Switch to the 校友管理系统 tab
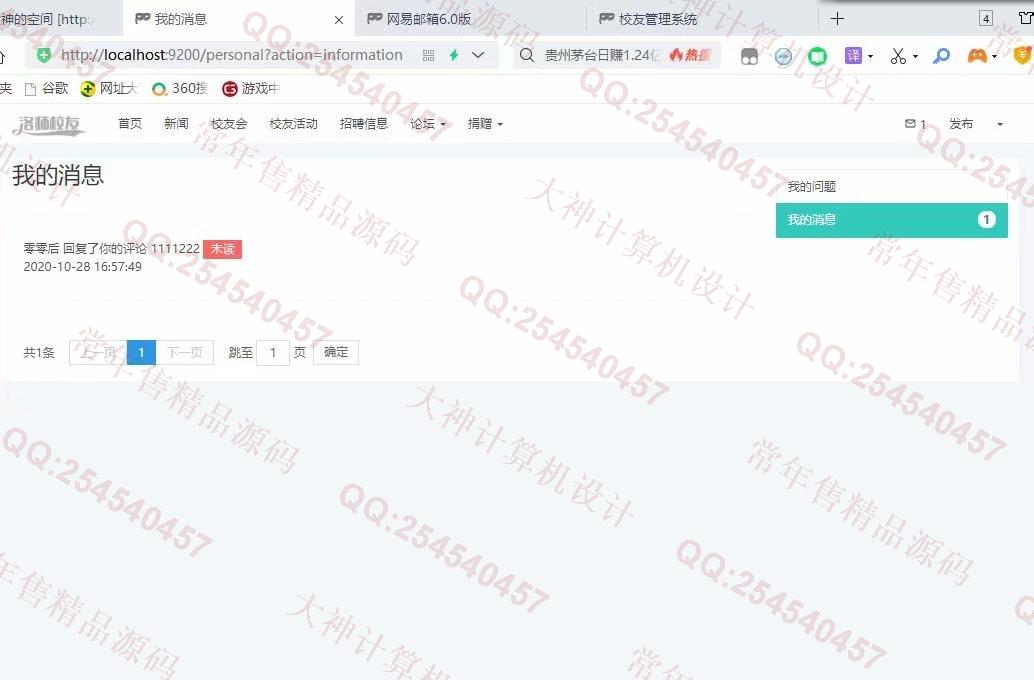Viewport: 1034px width, 680px height. (x=702, y=18)
